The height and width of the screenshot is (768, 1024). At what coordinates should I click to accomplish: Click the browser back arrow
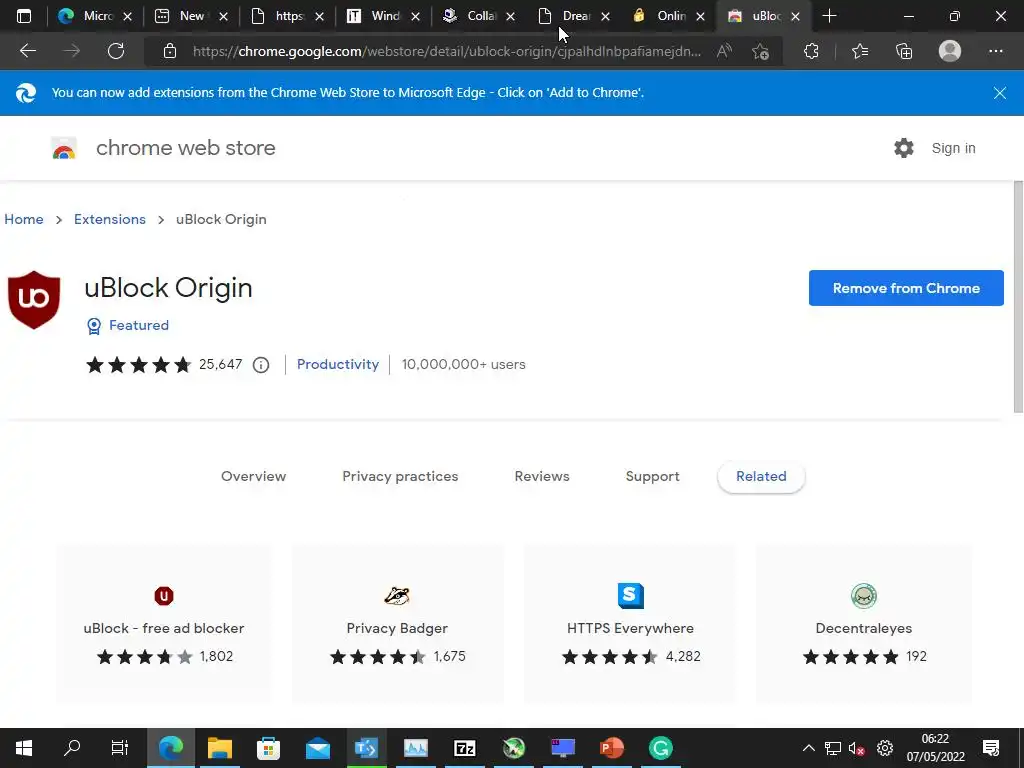pos(27,51)
